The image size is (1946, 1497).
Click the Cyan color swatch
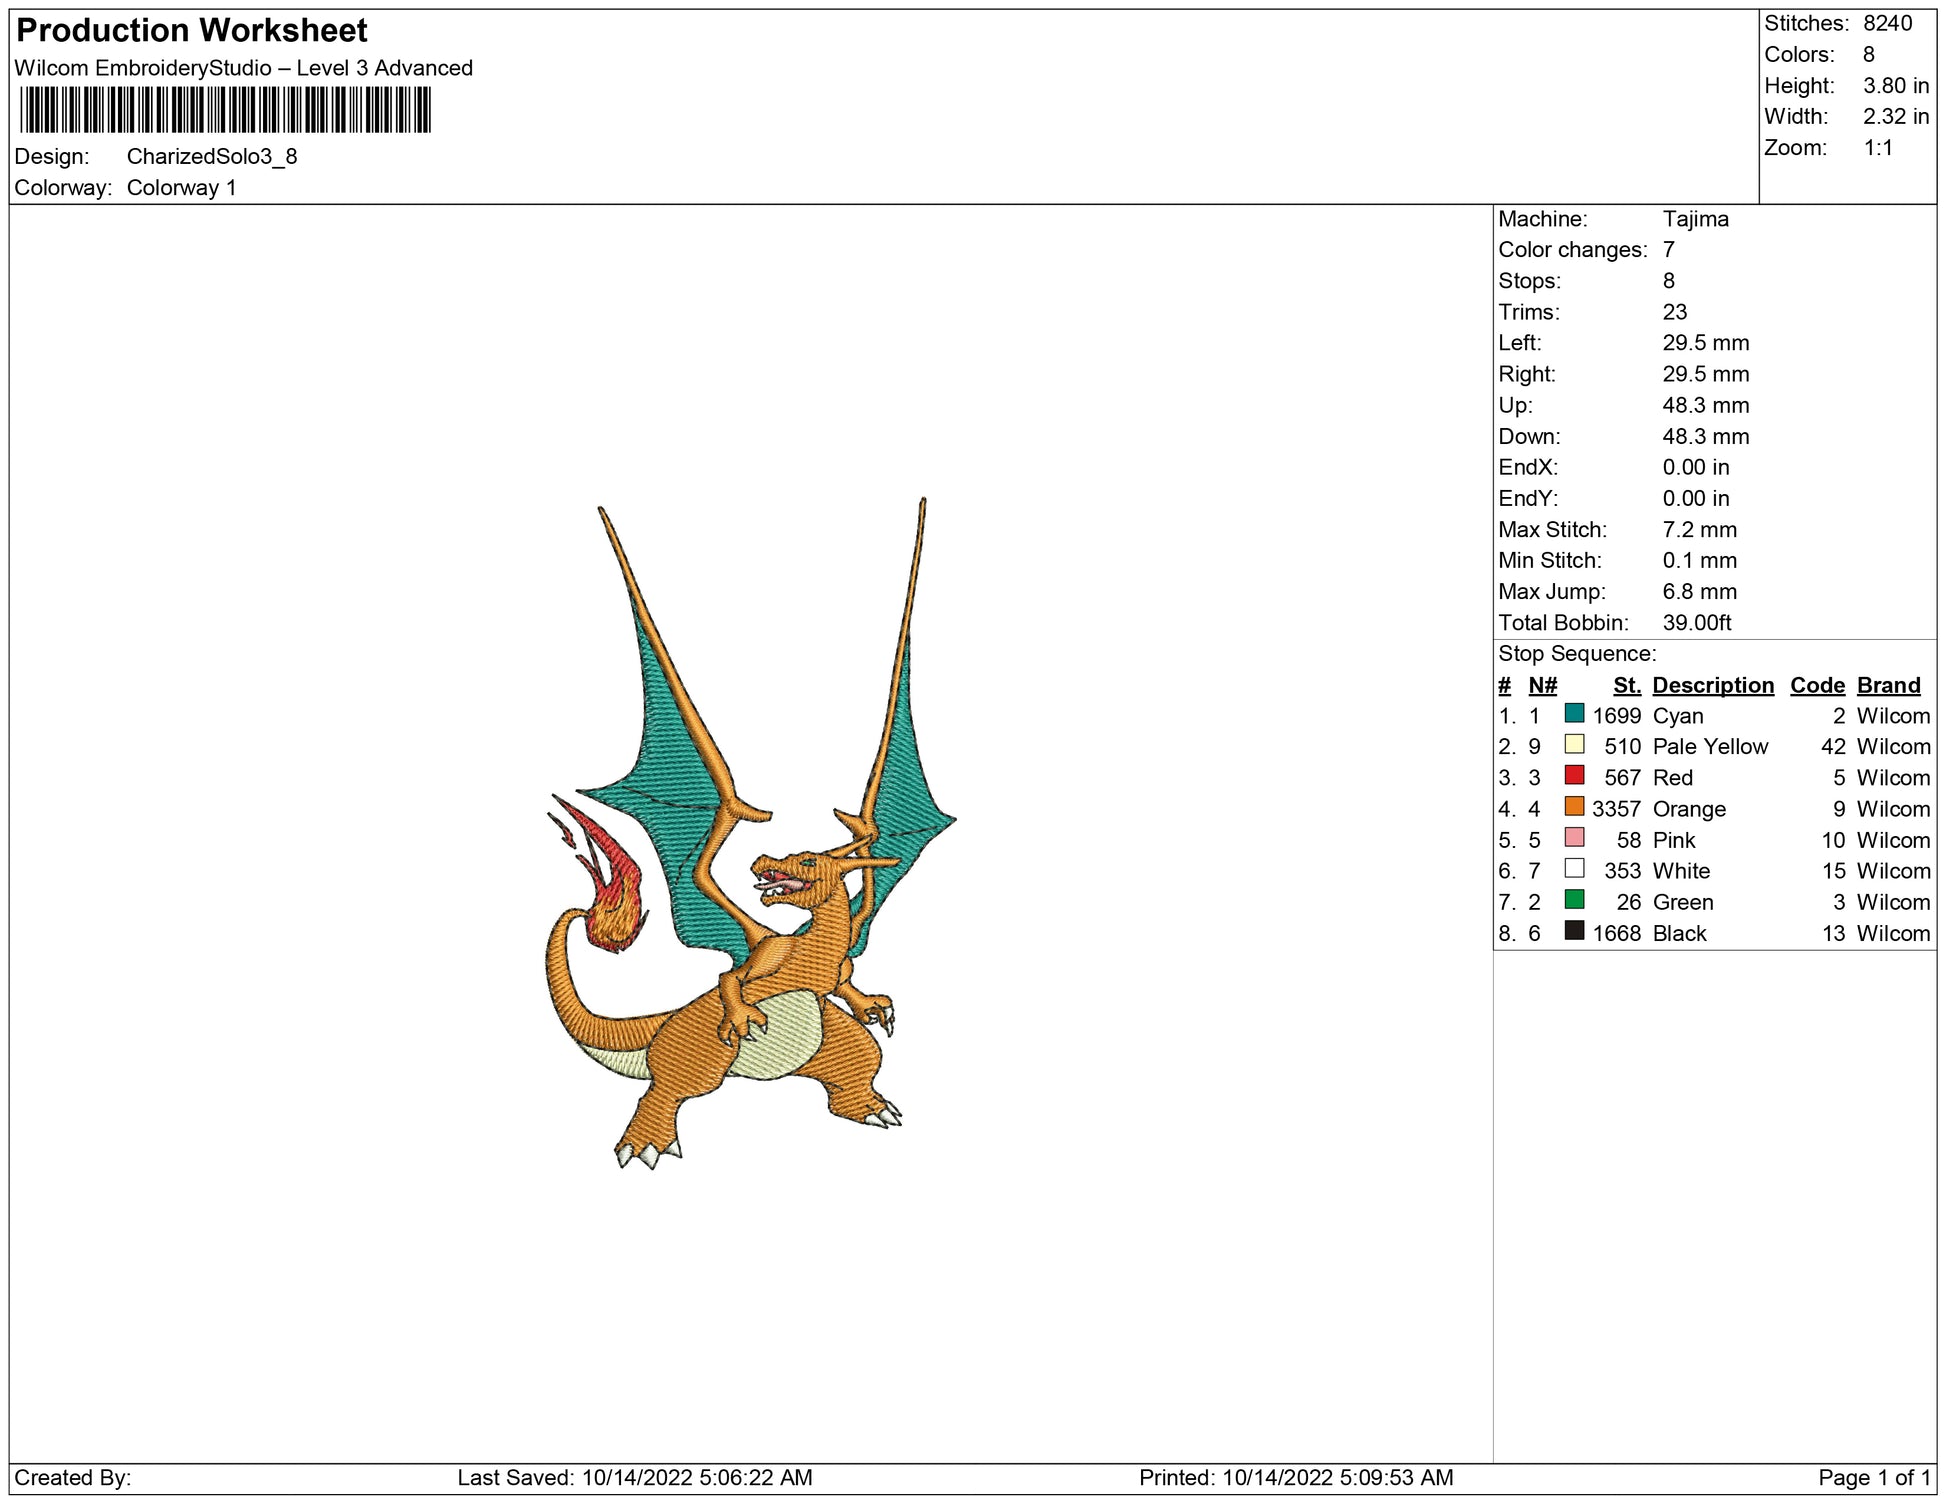(x=1574, y=713)
